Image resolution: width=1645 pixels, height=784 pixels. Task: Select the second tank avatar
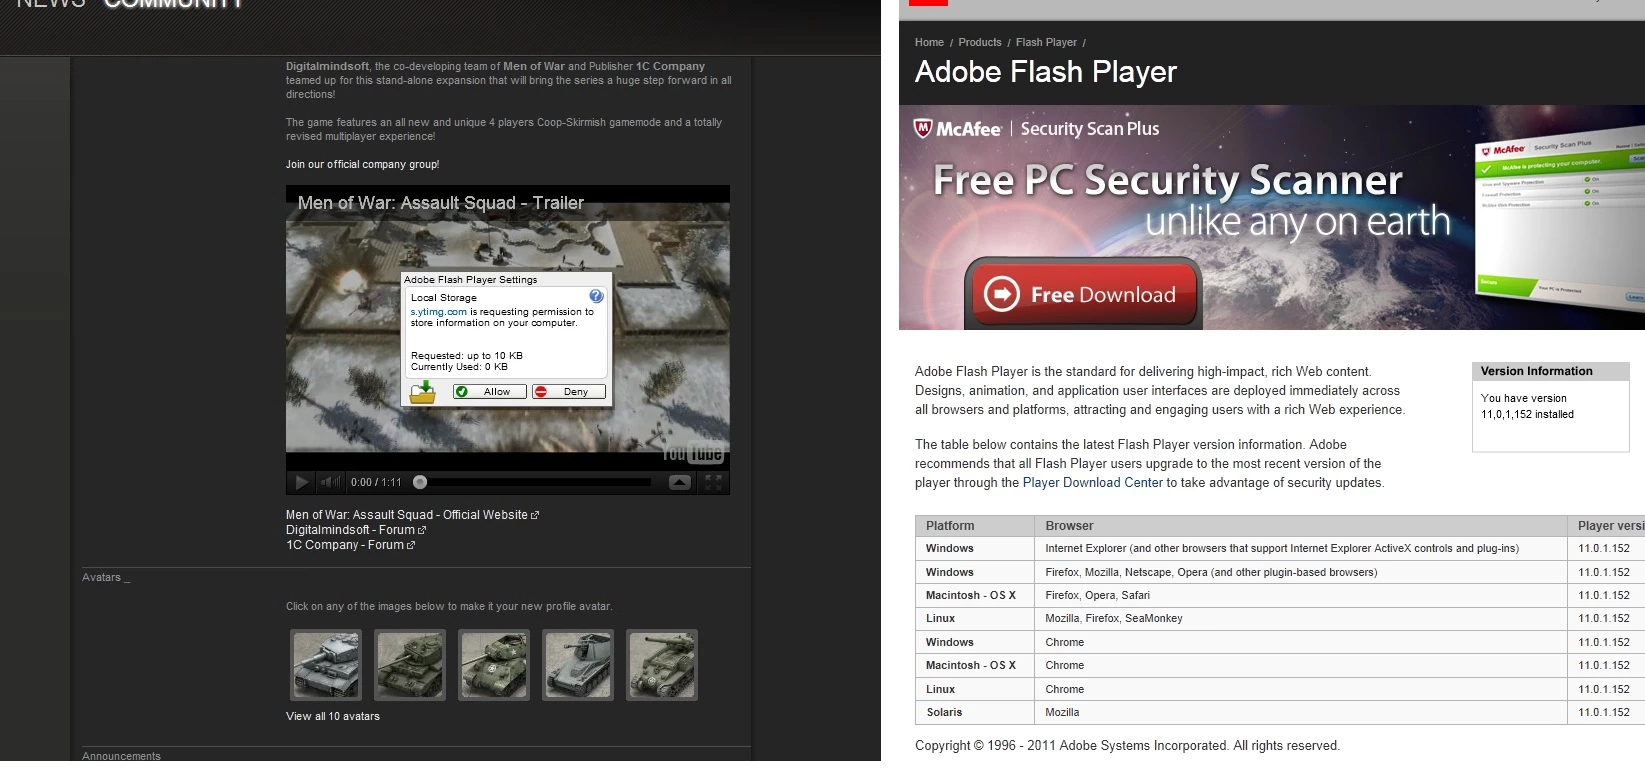[410, 665]
